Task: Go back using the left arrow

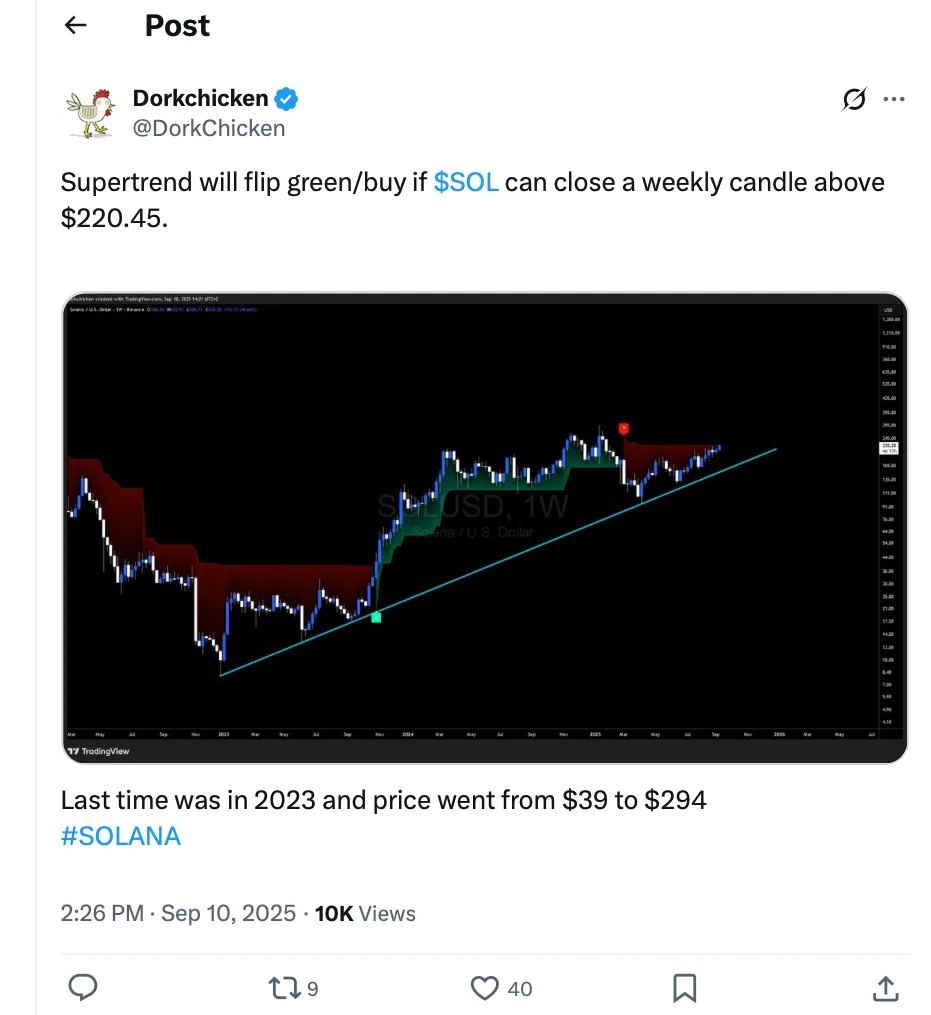Action: 76,26
